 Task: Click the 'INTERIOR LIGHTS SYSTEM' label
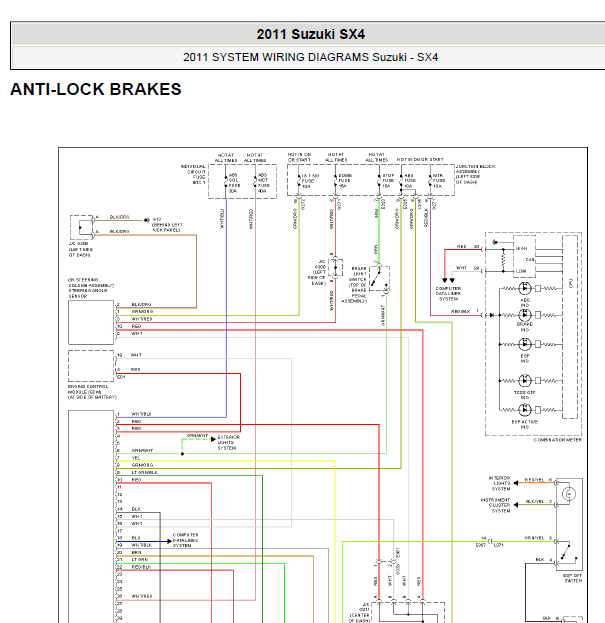click(499, 483)
